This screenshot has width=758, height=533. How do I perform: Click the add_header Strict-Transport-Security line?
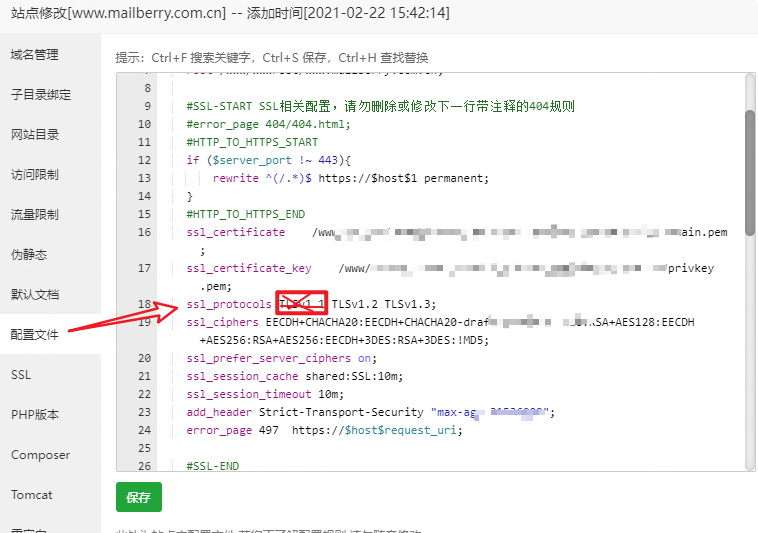click(x=371, y=412)
